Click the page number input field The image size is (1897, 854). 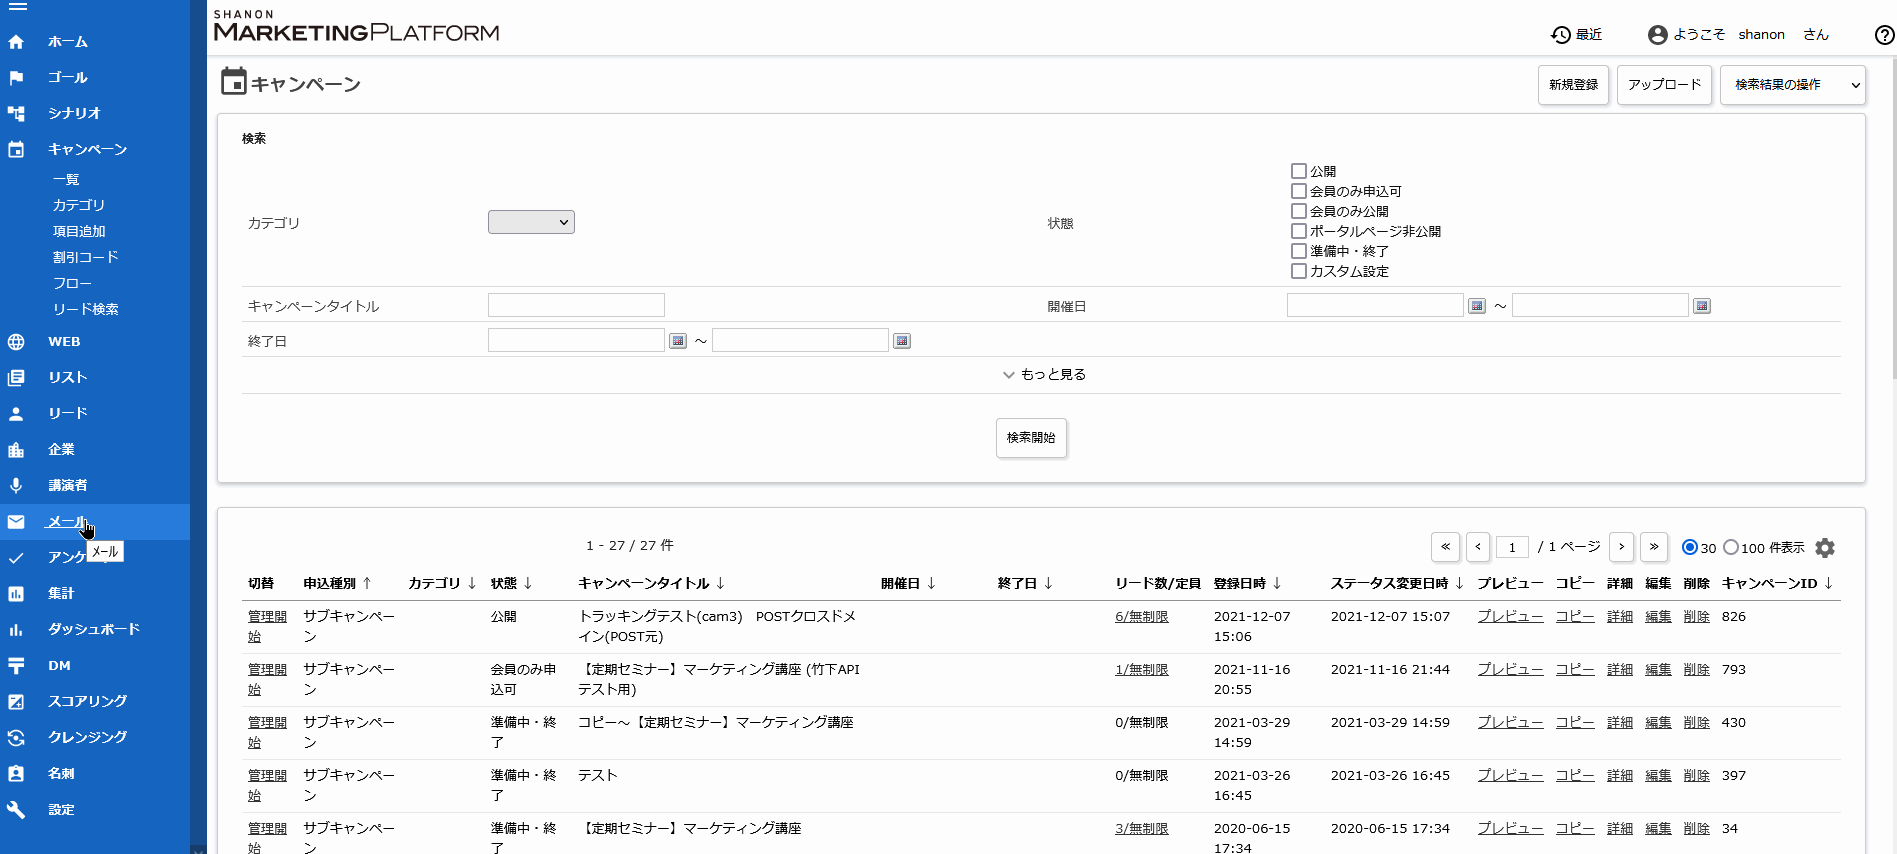(x=1512, y=547)
